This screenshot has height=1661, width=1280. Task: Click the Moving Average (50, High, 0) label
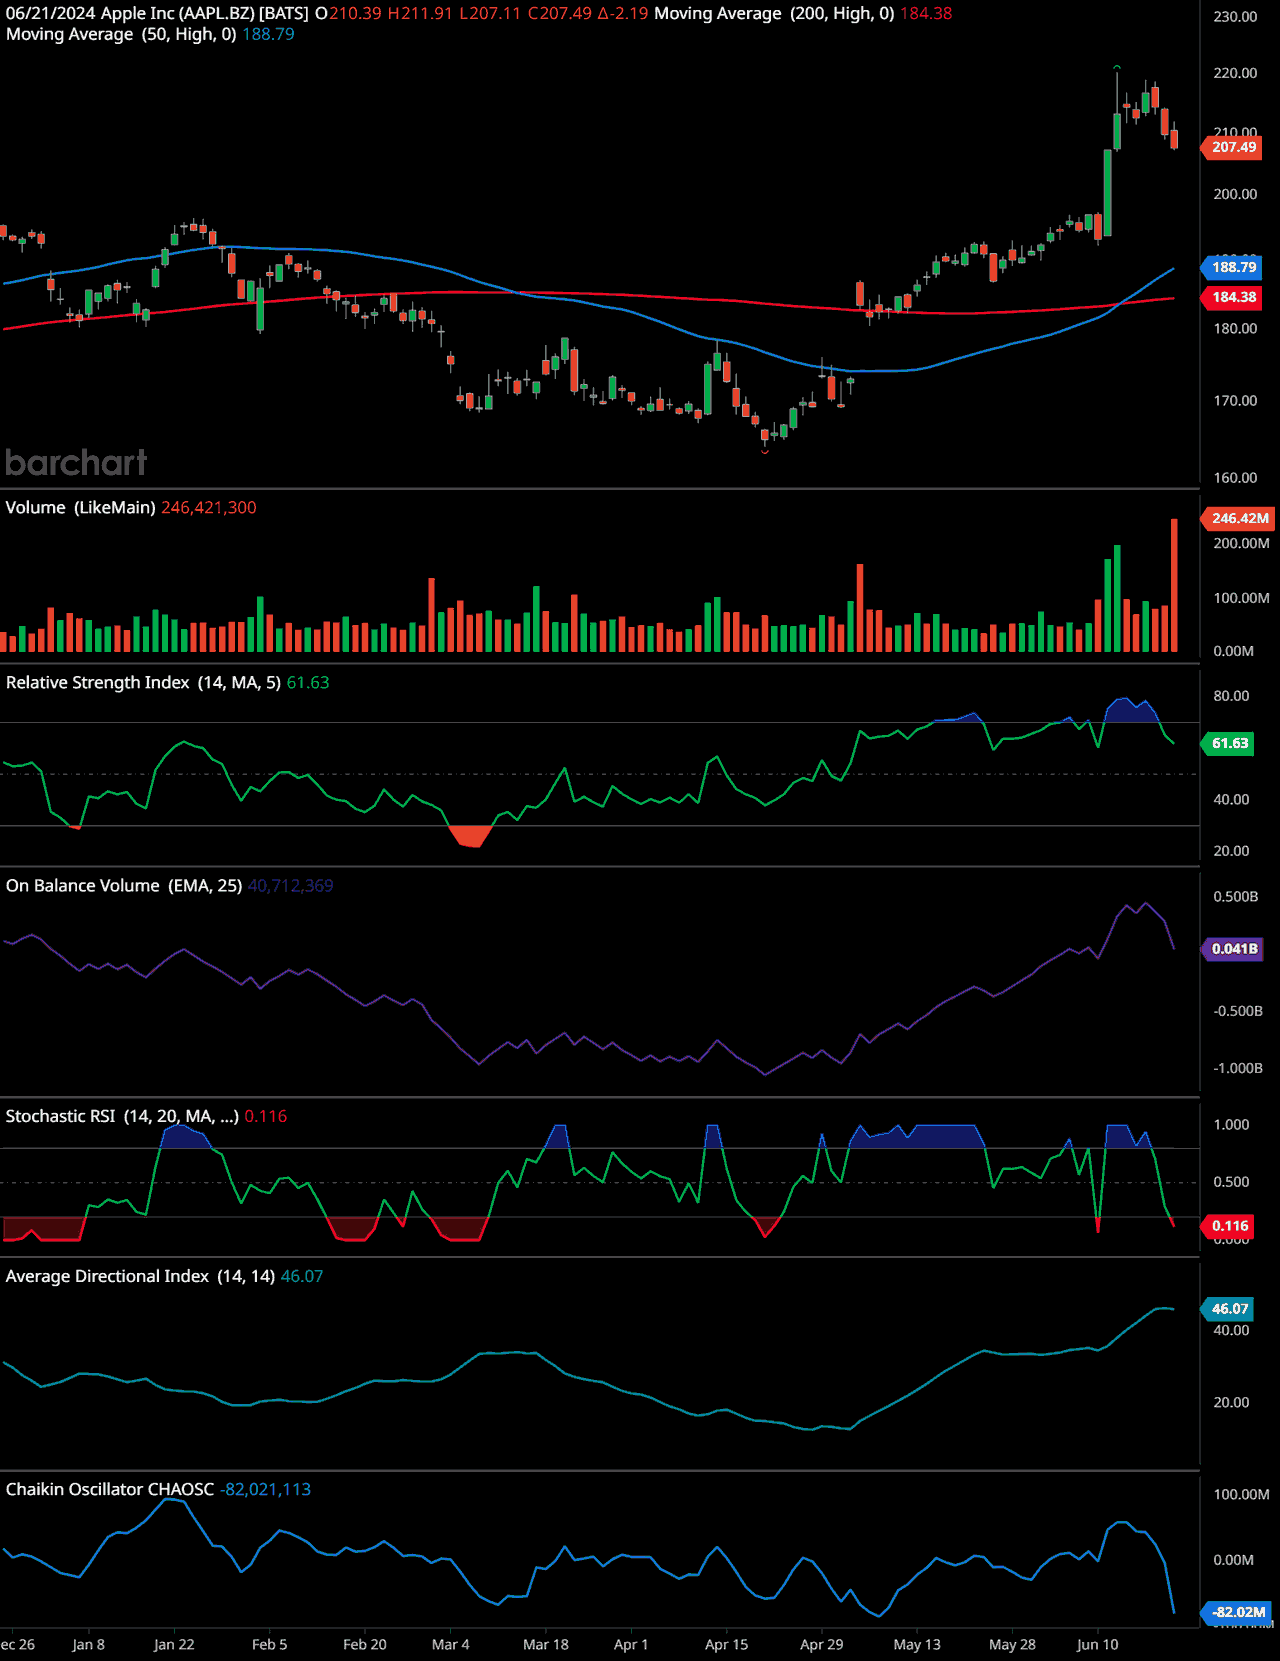click(121, 34)
